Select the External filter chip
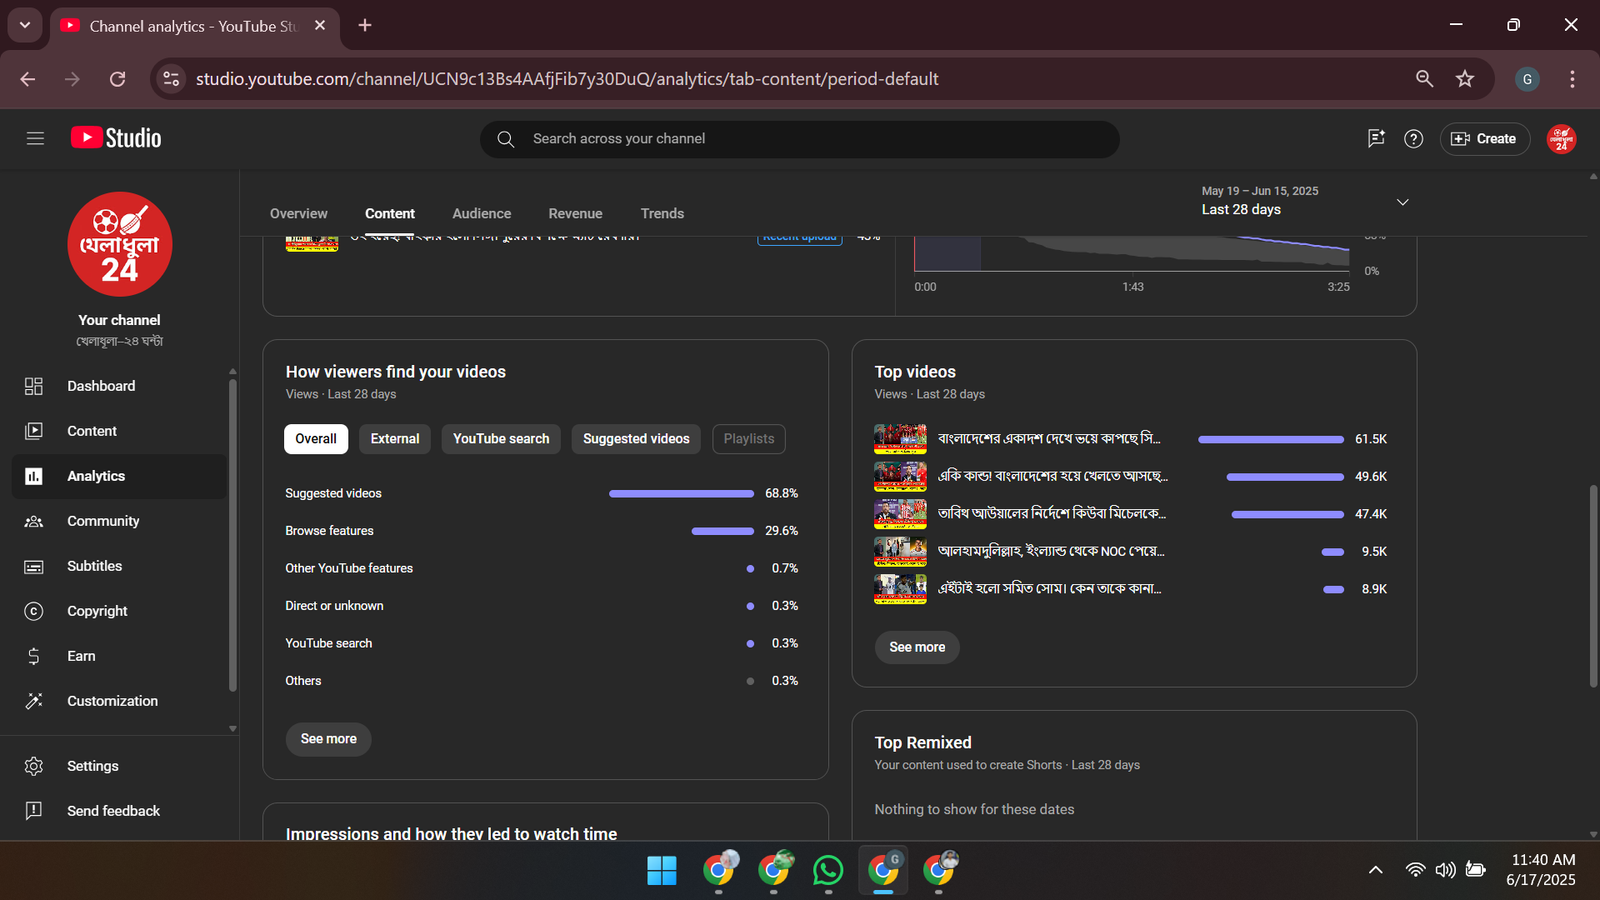Screen dimensions: 1600x900 point(395,439)
